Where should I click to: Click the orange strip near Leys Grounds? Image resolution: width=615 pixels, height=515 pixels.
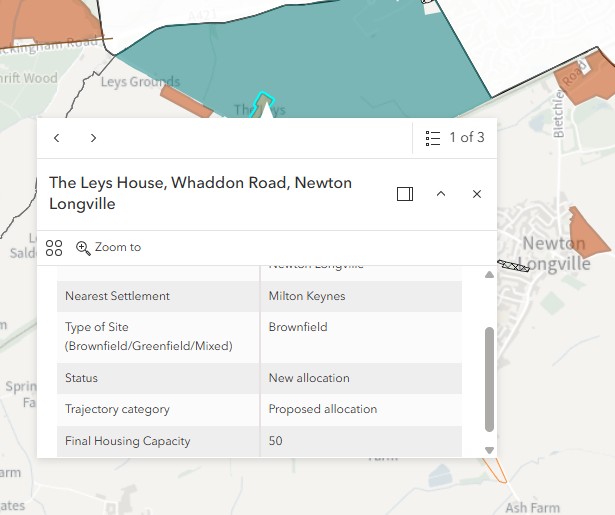pyautogui.click(x=186, y=102)
